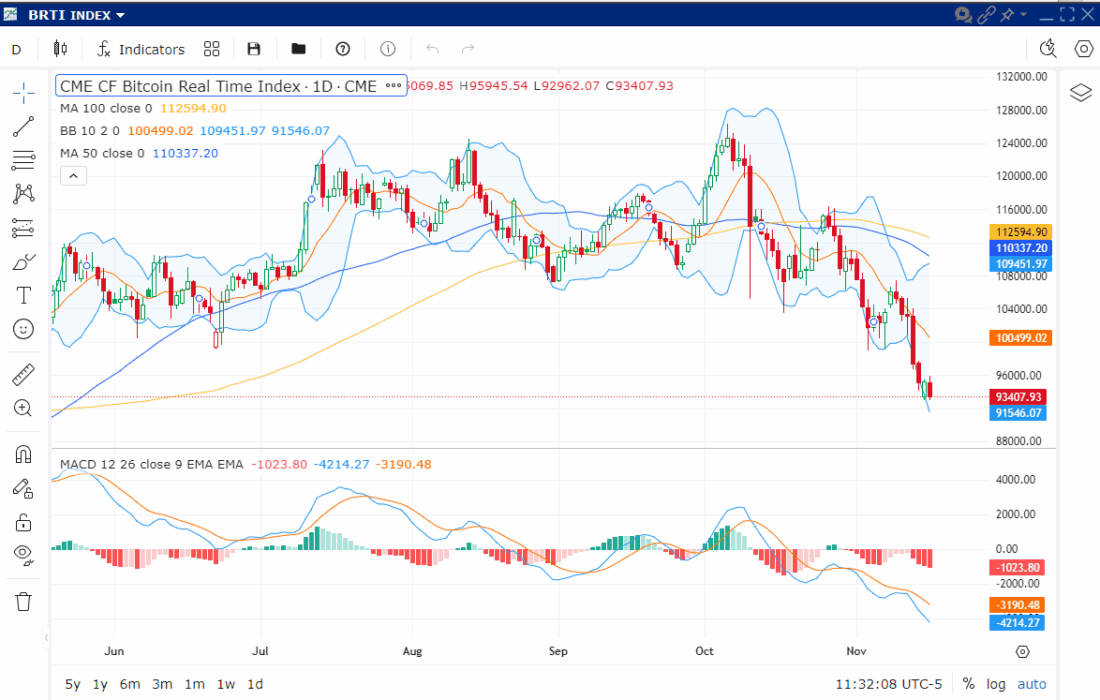The width and height of the screenshot is (1100, 700).
Task: Collapse the indicator legend arrow
Action: click(72, 176)
